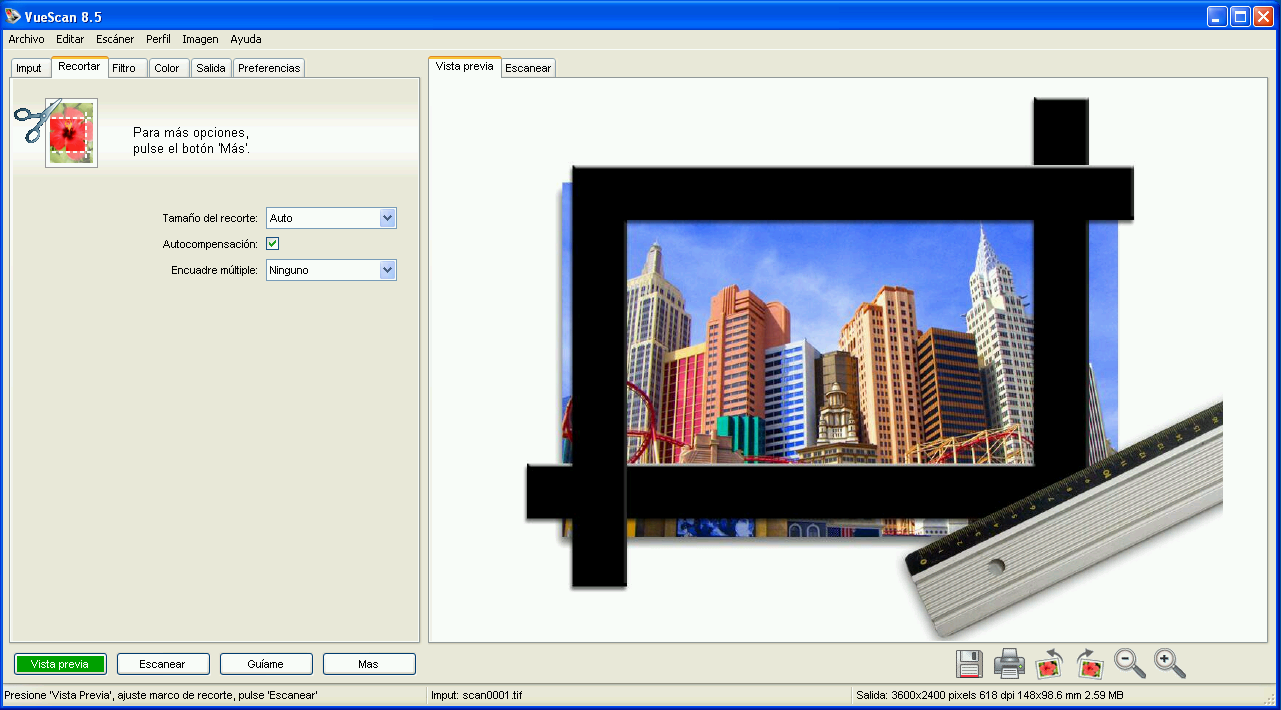Click the city skyline preview image
This screenshot has height=710, width=1281.
point(830,342)
